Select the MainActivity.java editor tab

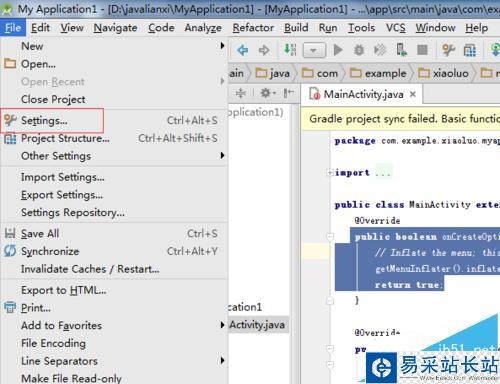tap(362, 94)
